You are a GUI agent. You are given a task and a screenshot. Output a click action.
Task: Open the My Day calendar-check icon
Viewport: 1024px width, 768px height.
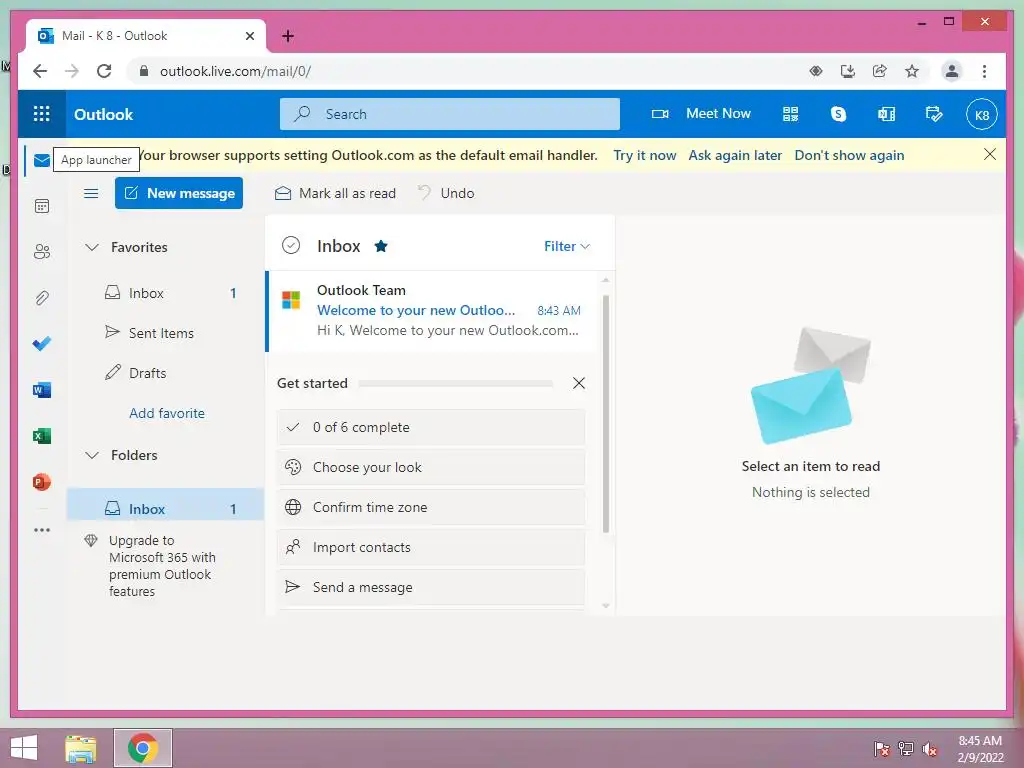pos(934,114)
